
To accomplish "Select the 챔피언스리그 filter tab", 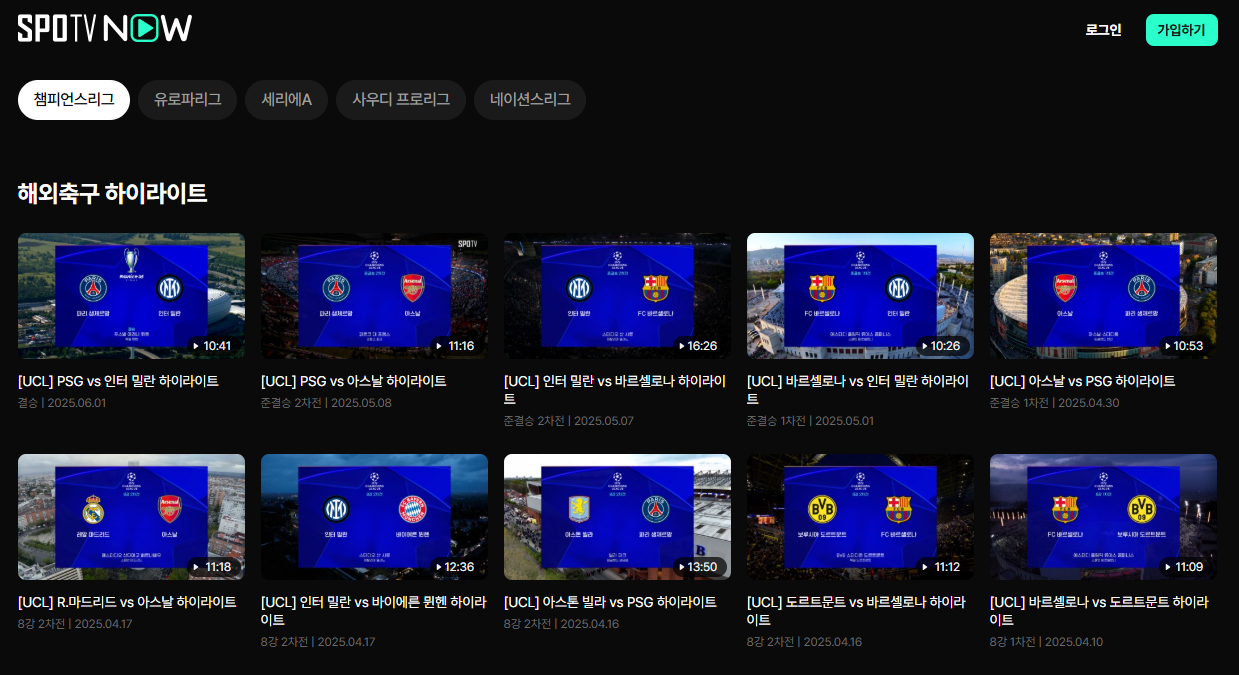I will pos(73,99).
